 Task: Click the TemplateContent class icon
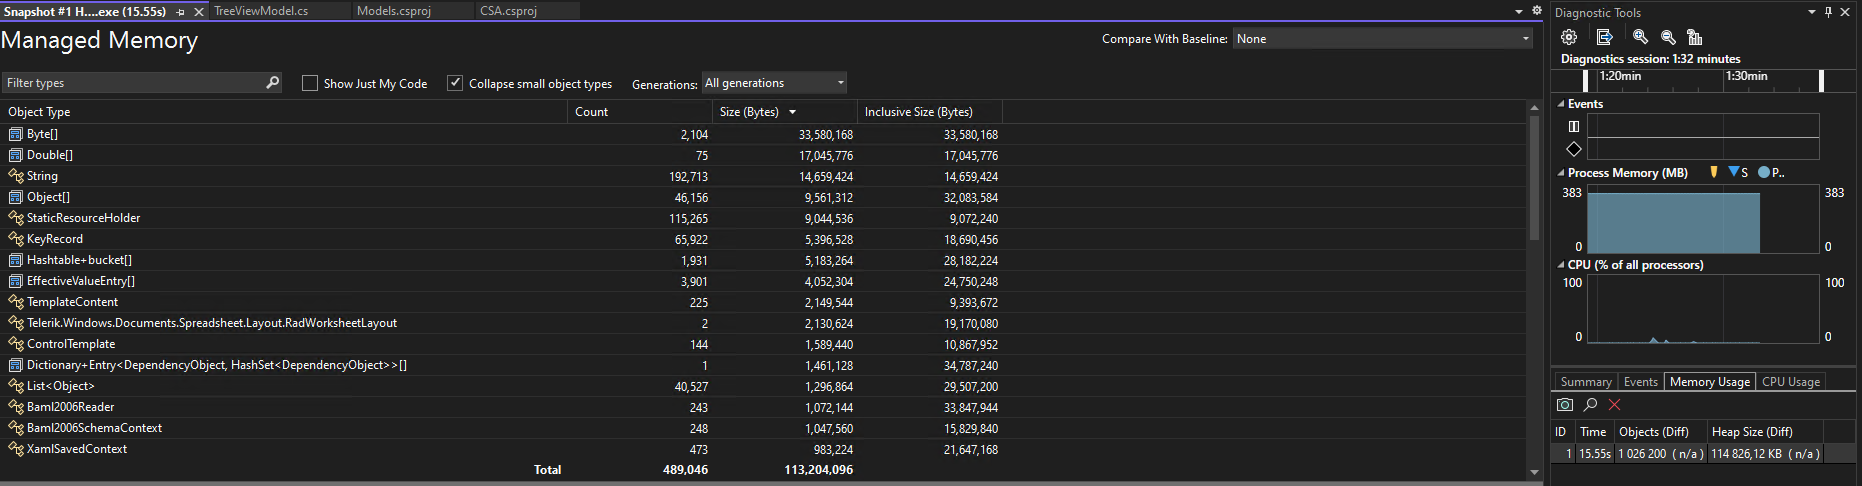pos(16,302)
